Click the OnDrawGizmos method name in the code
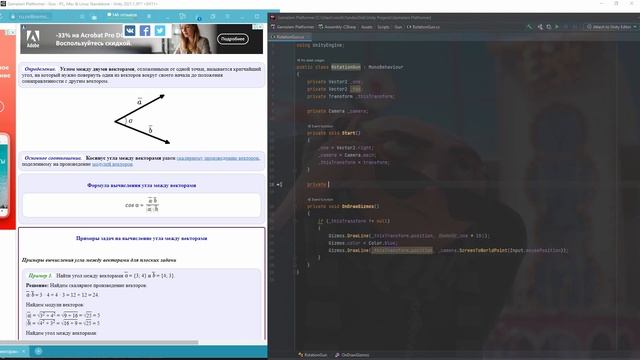Screen dimensions: 640x360 point(358,207)
